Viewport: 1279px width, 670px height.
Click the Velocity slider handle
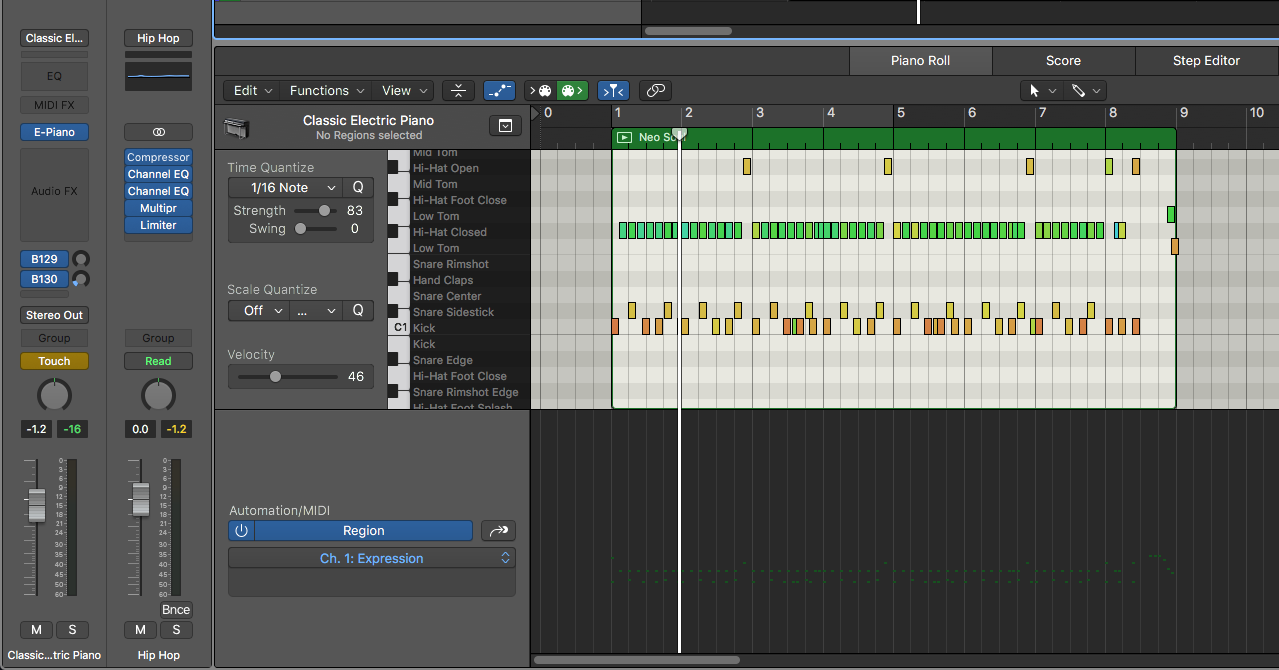275,377
